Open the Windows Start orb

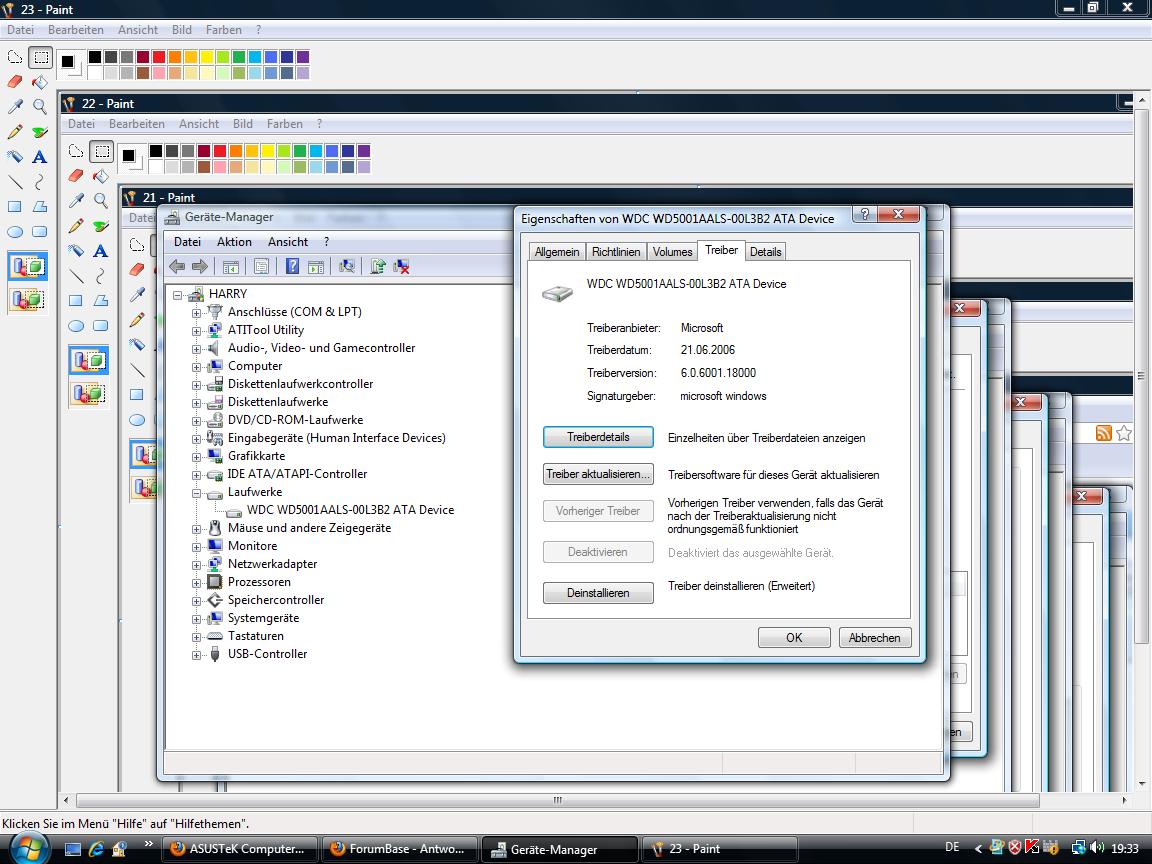[x=29, y=847]
